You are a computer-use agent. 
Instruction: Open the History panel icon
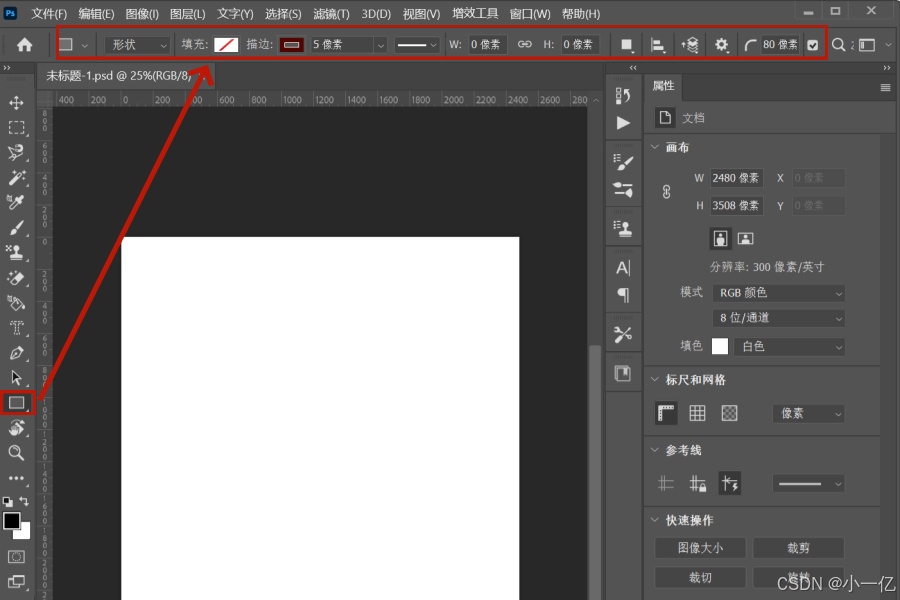click(x=623, y=96)
